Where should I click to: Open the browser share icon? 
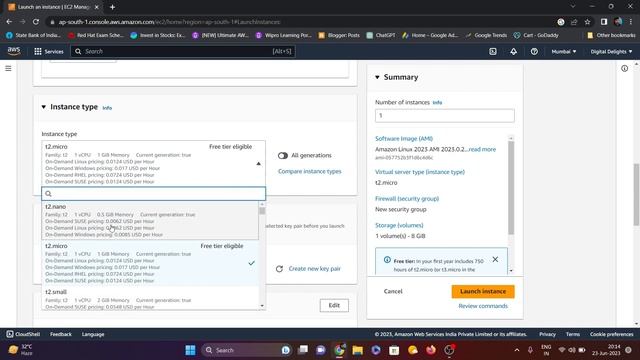coord(574,22)
